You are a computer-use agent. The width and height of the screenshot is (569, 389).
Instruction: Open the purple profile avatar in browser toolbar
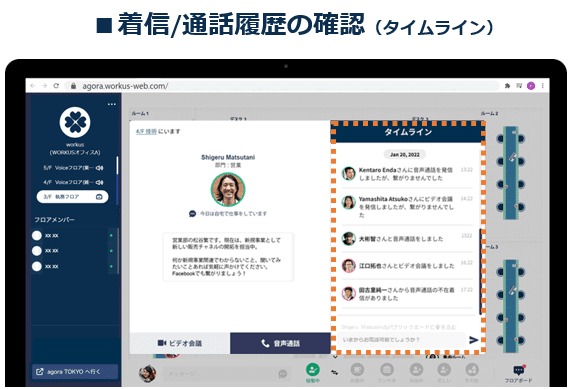tap(531, 86)
